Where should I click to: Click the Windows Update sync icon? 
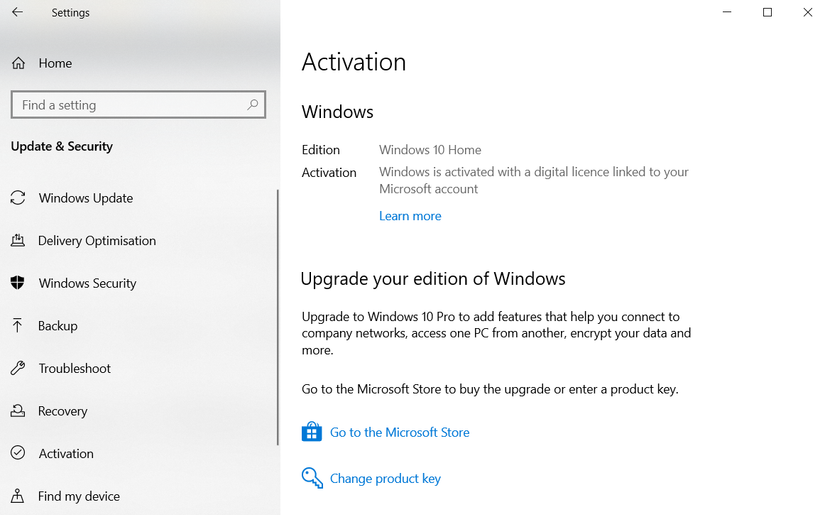pyautogui.click(x=18, y=198)
